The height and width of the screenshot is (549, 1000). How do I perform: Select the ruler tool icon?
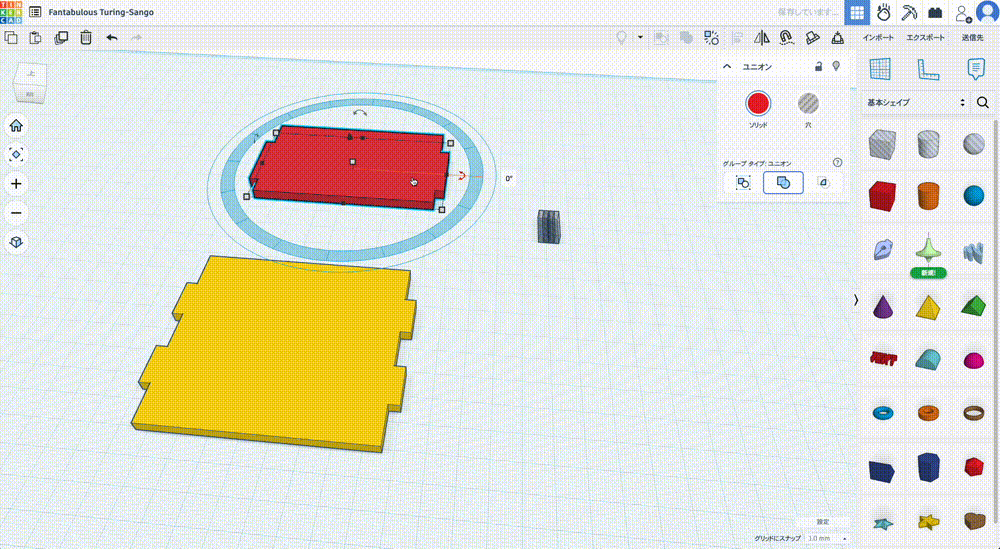928,69
